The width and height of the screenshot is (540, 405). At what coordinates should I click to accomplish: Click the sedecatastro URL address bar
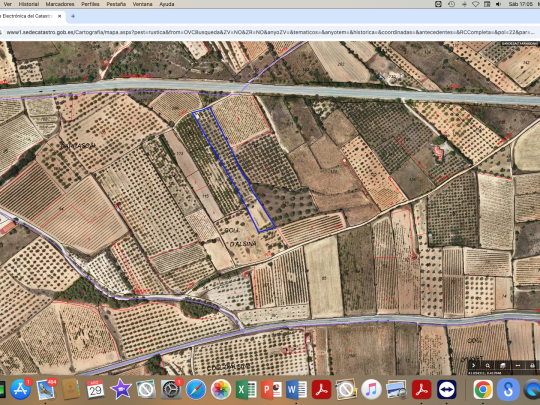click(270, 32)
